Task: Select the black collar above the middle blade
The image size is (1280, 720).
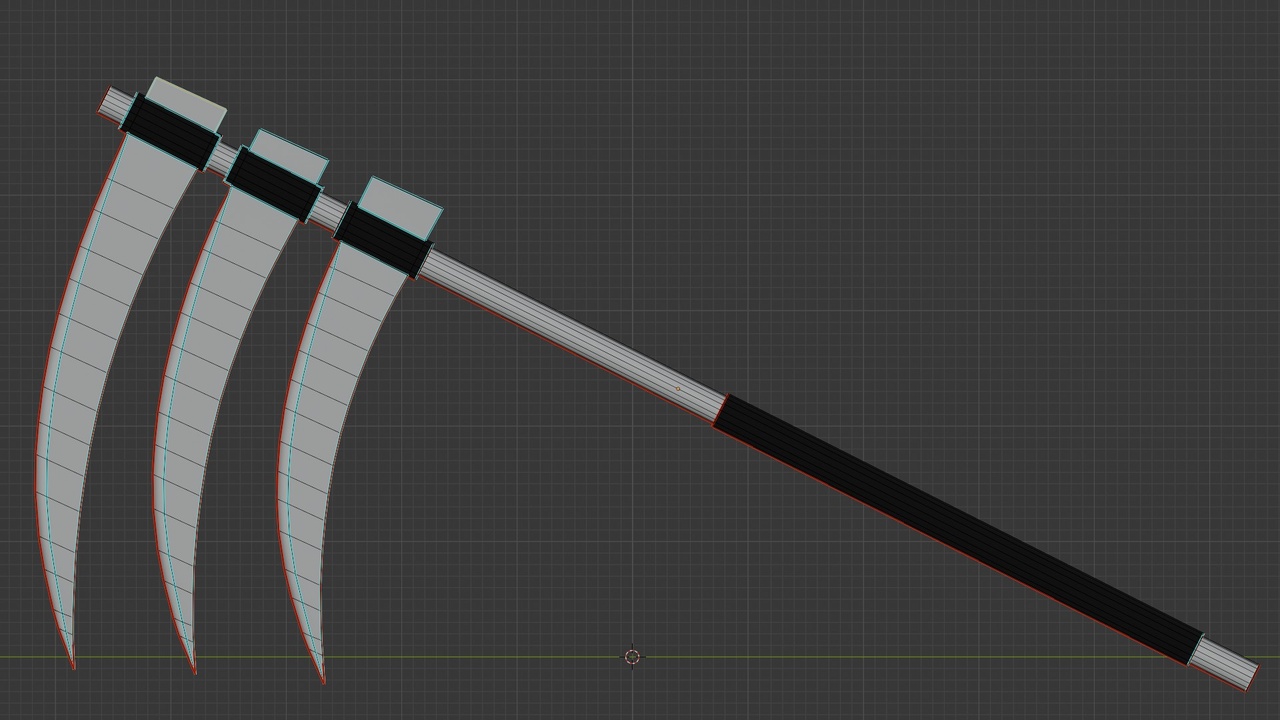Action: (x=274, y=185)
